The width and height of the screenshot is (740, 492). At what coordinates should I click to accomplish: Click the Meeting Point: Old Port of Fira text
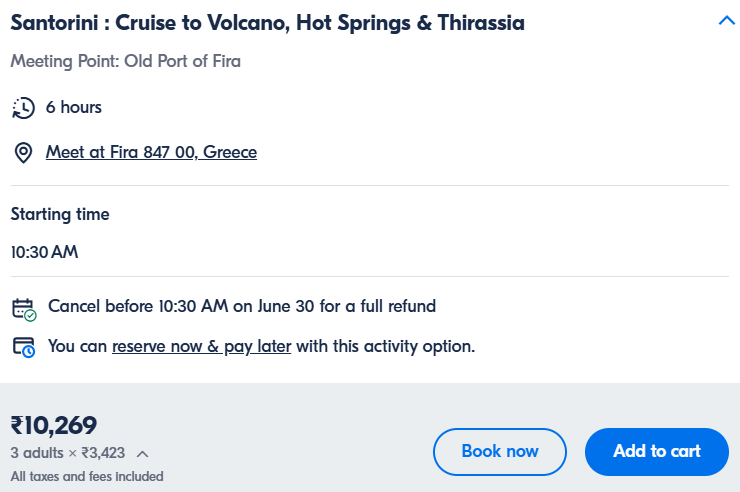[x=126, y=61]
